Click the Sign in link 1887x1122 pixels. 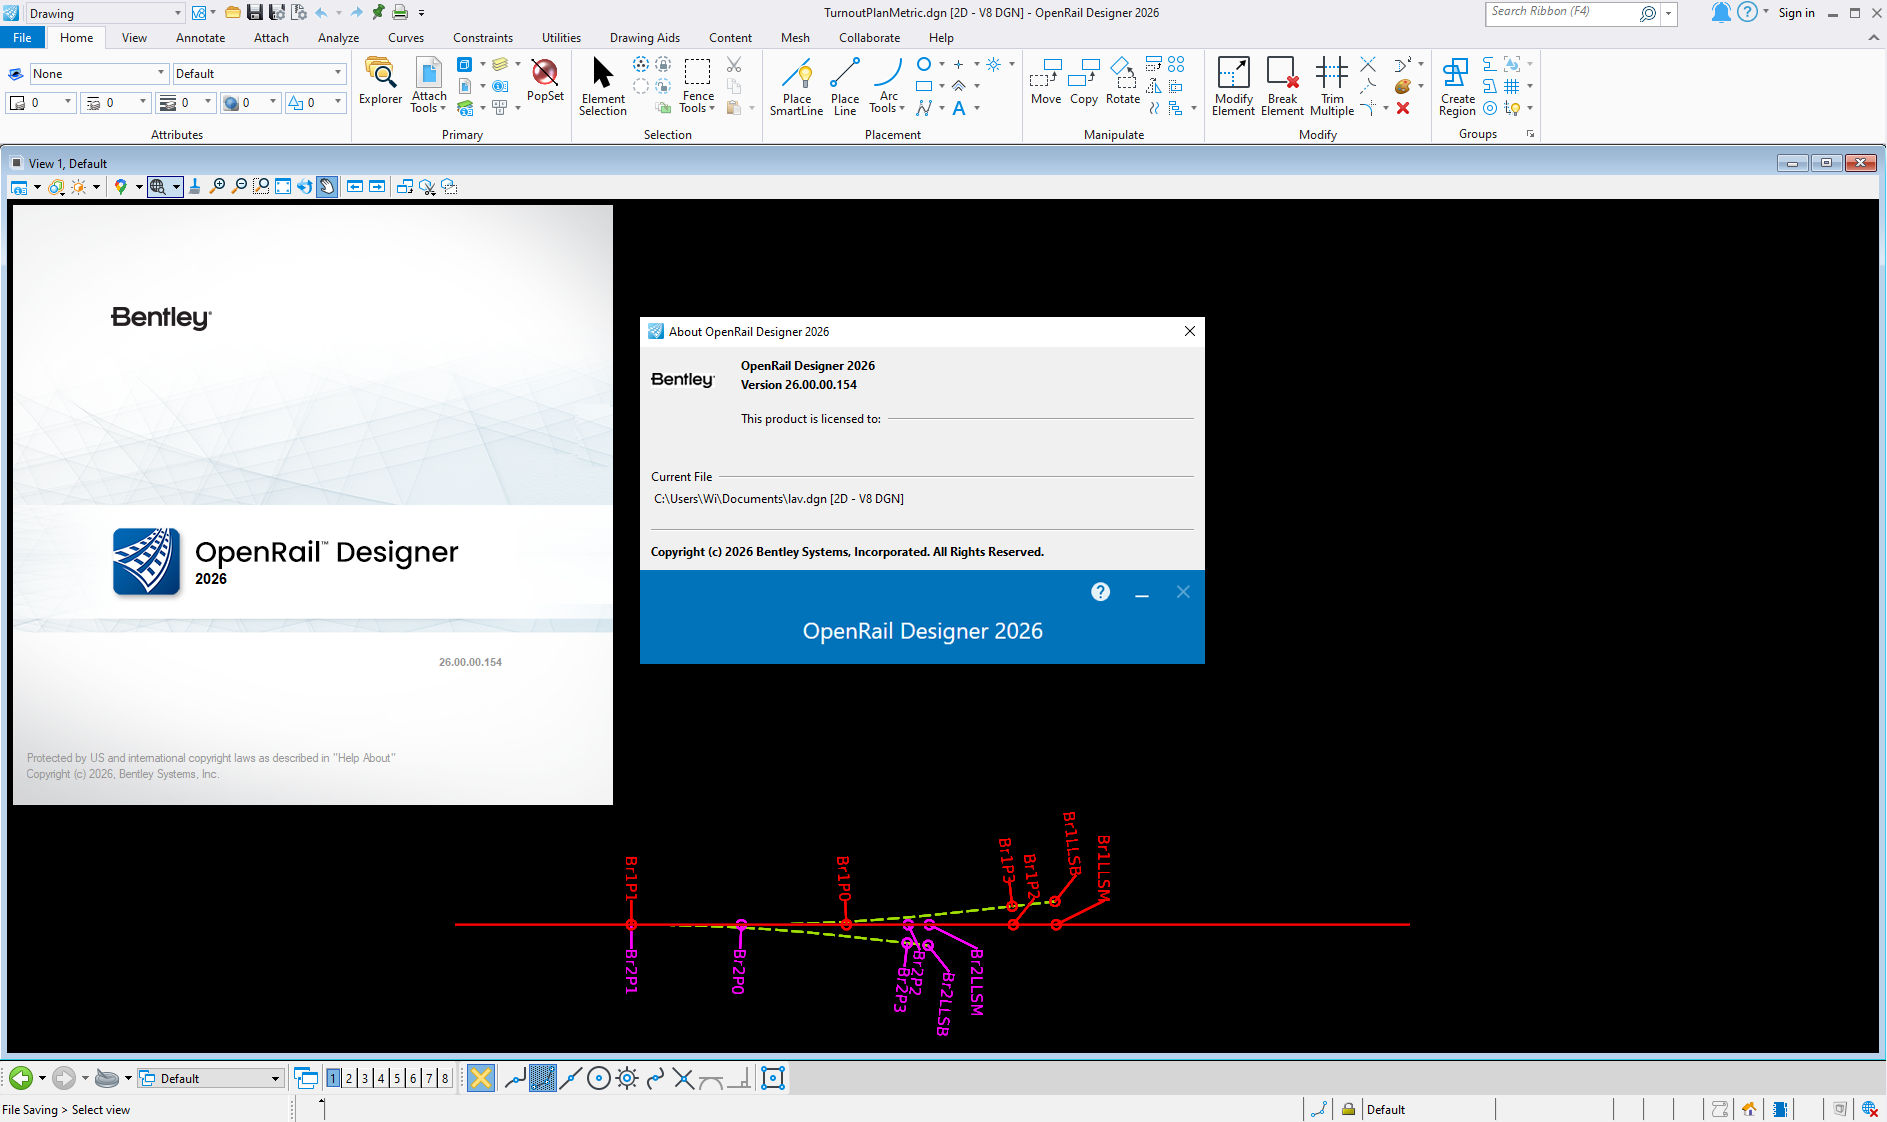pyautogui.click(x=1796, y=13)
